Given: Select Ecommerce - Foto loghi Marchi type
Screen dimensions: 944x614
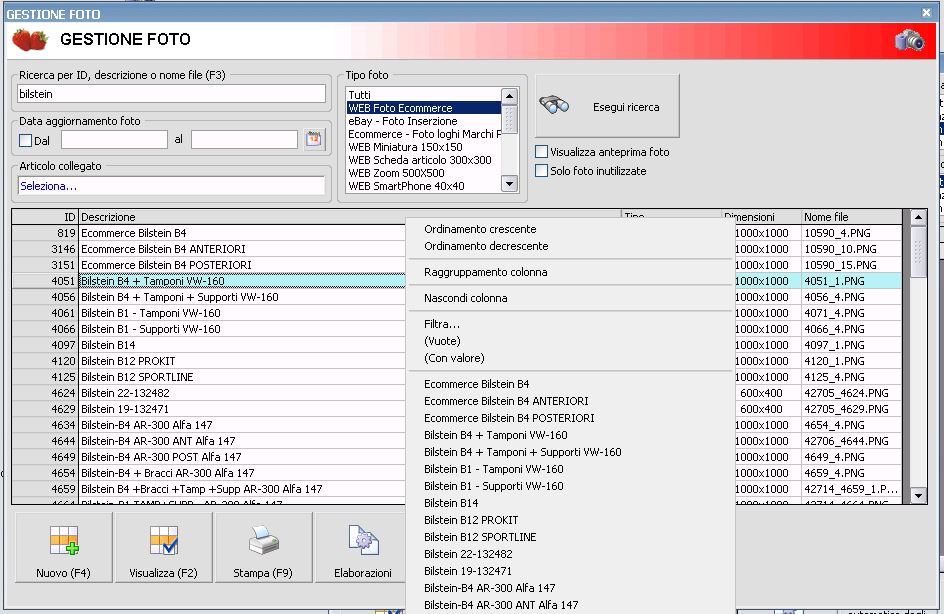Looking at the screenshot, I should pyautogui.click(x=424, y=134).
